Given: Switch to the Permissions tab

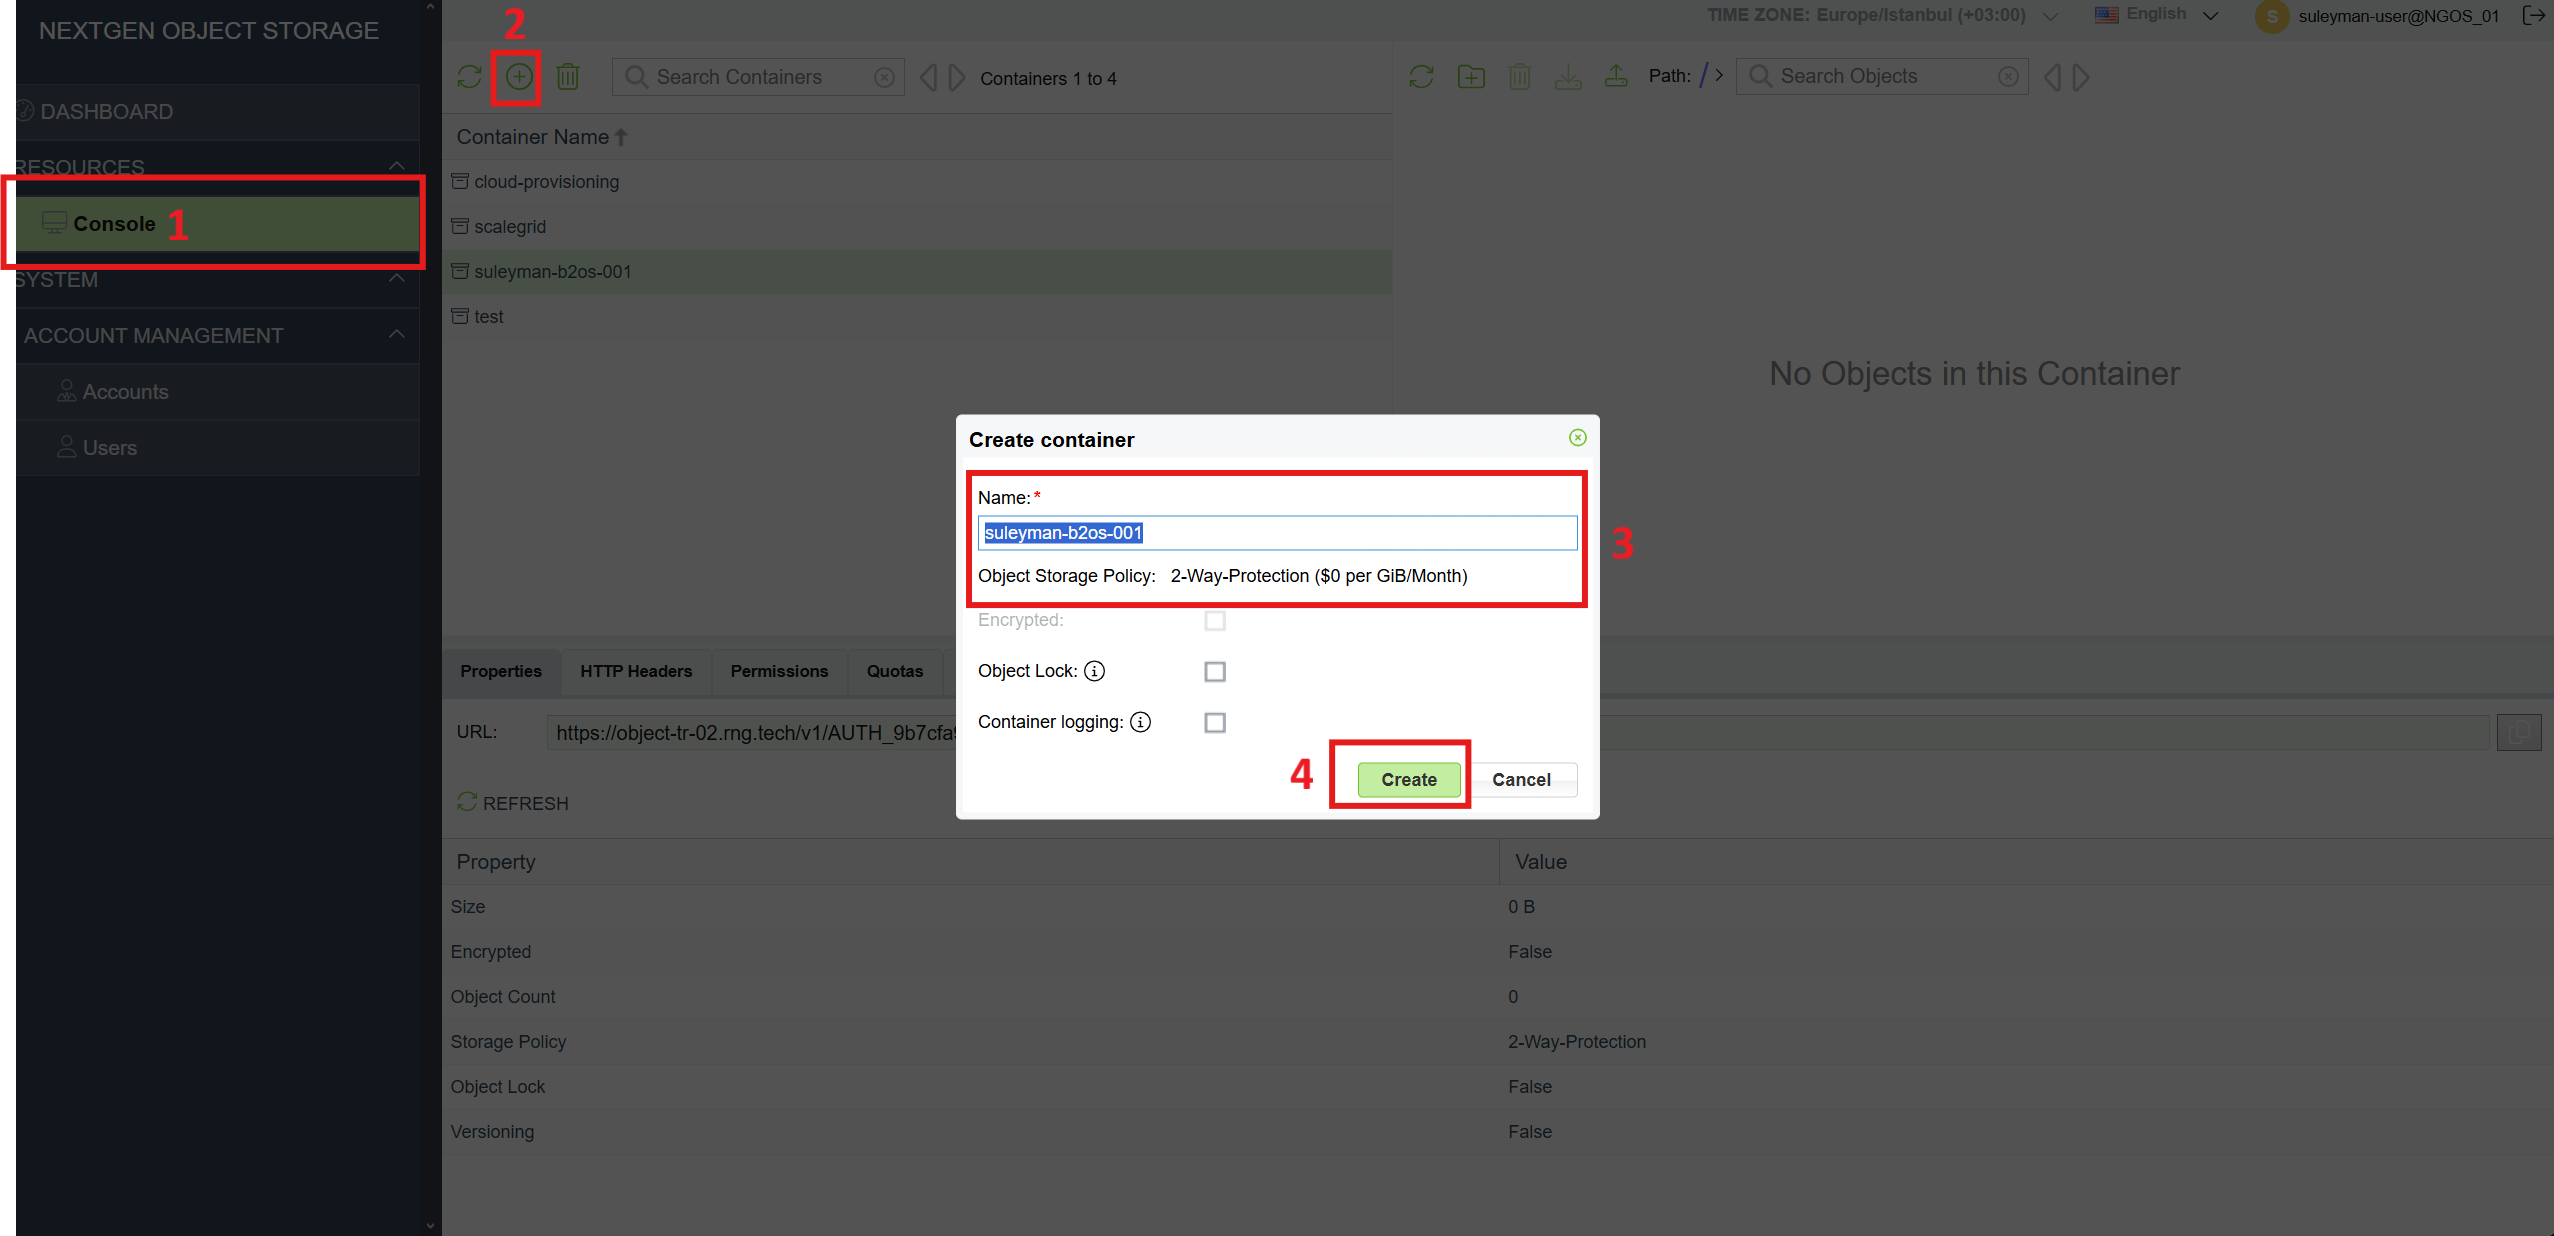Looking at the screenshot, I should click(779, 671).
